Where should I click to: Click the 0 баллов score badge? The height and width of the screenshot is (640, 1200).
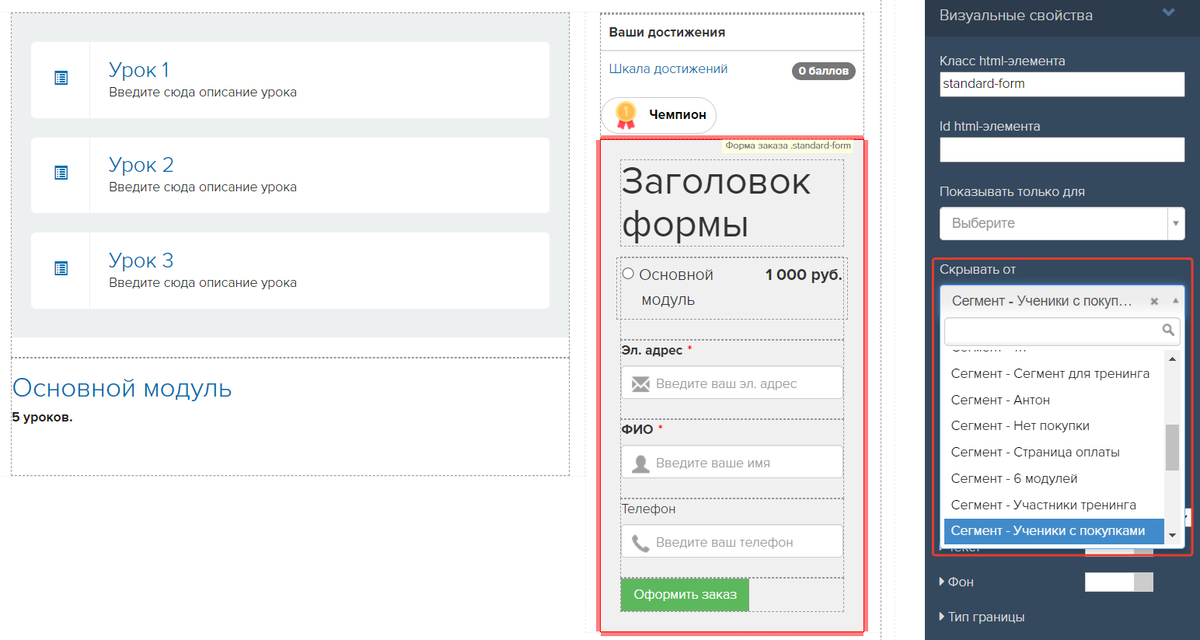point(824,71)
